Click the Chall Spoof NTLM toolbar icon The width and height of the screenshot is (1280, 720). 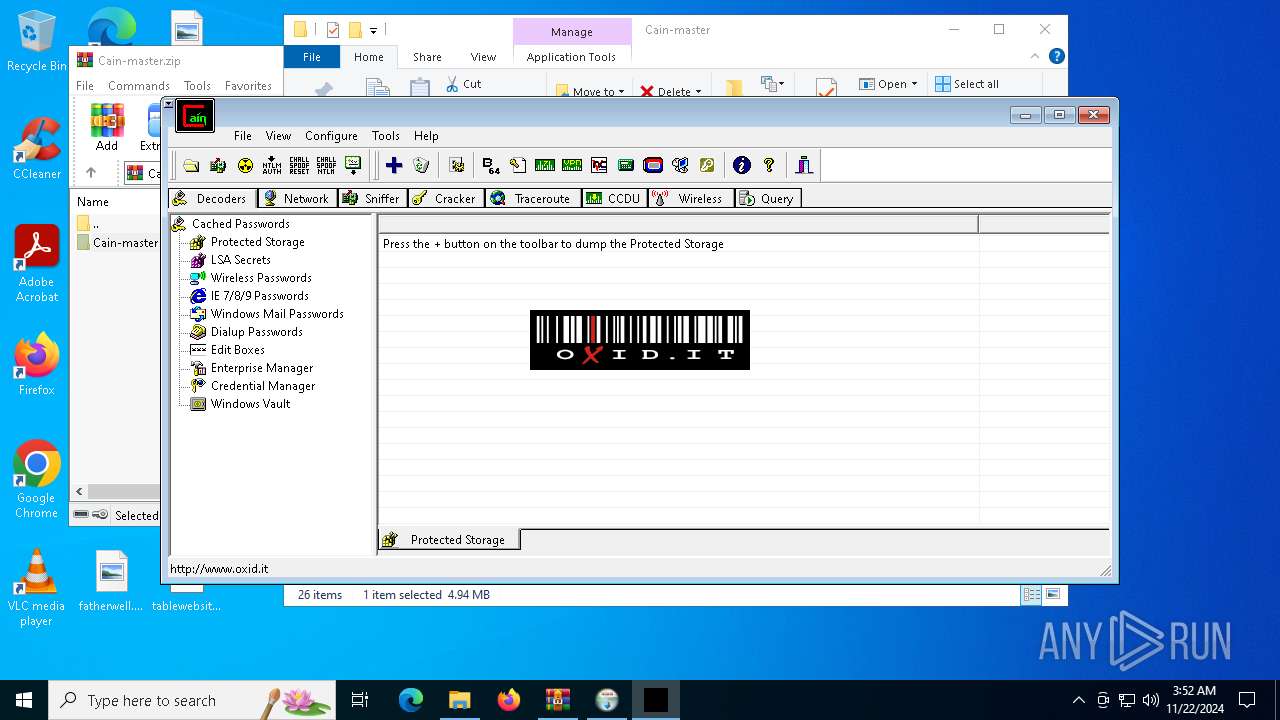[x=326, y=166]
